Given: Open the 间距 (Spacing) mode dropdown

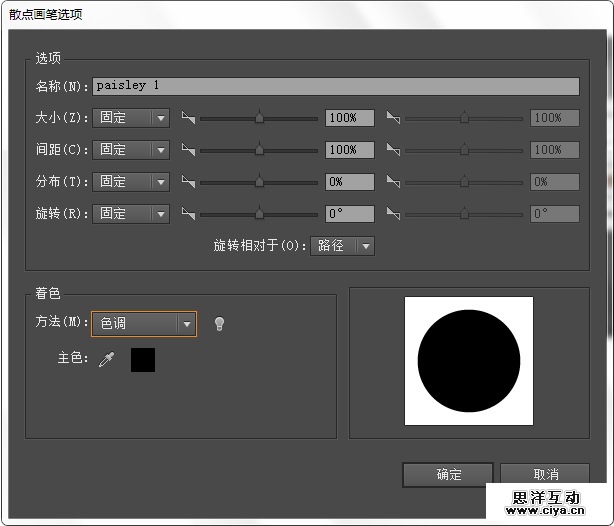Looking at the screenshot, I should point(131,150).
